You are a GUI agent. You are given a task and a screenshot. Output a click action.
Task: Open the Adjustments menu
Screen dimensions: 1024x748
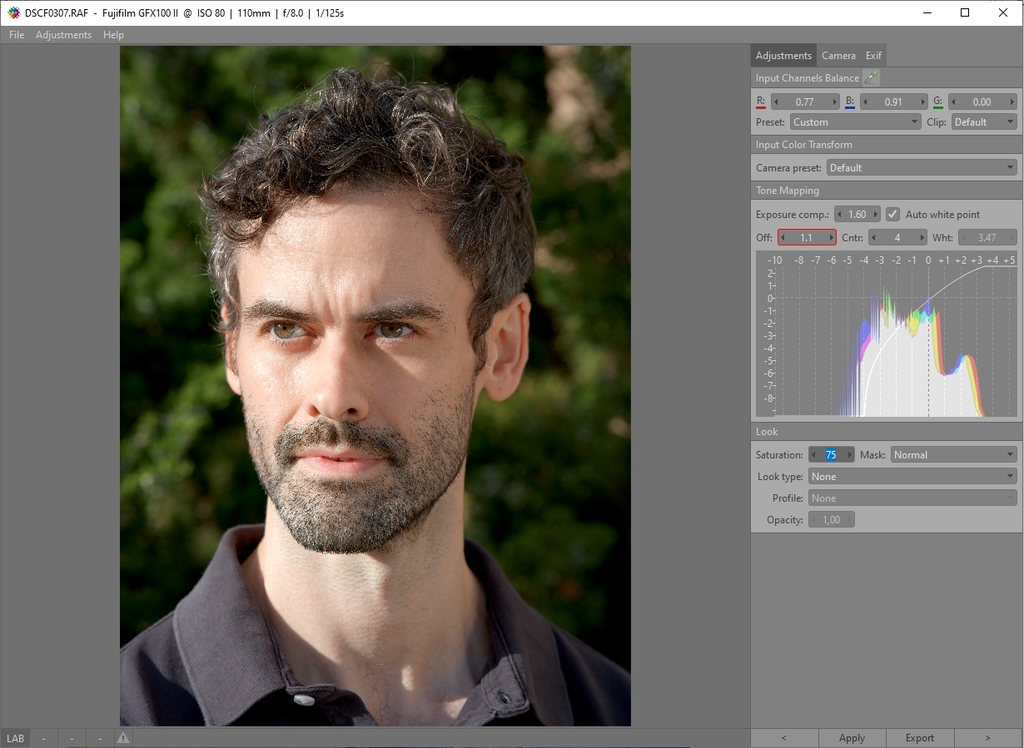[x=63, y=35]
